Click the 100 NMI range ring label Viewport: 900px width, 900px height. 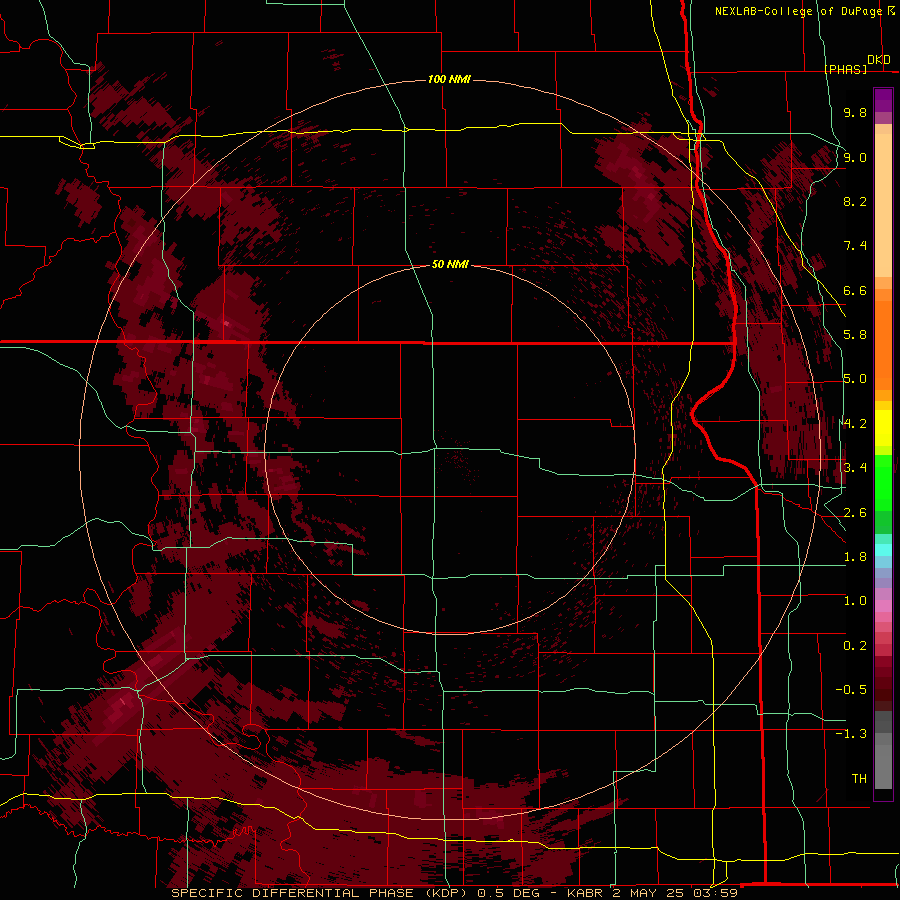449,79
